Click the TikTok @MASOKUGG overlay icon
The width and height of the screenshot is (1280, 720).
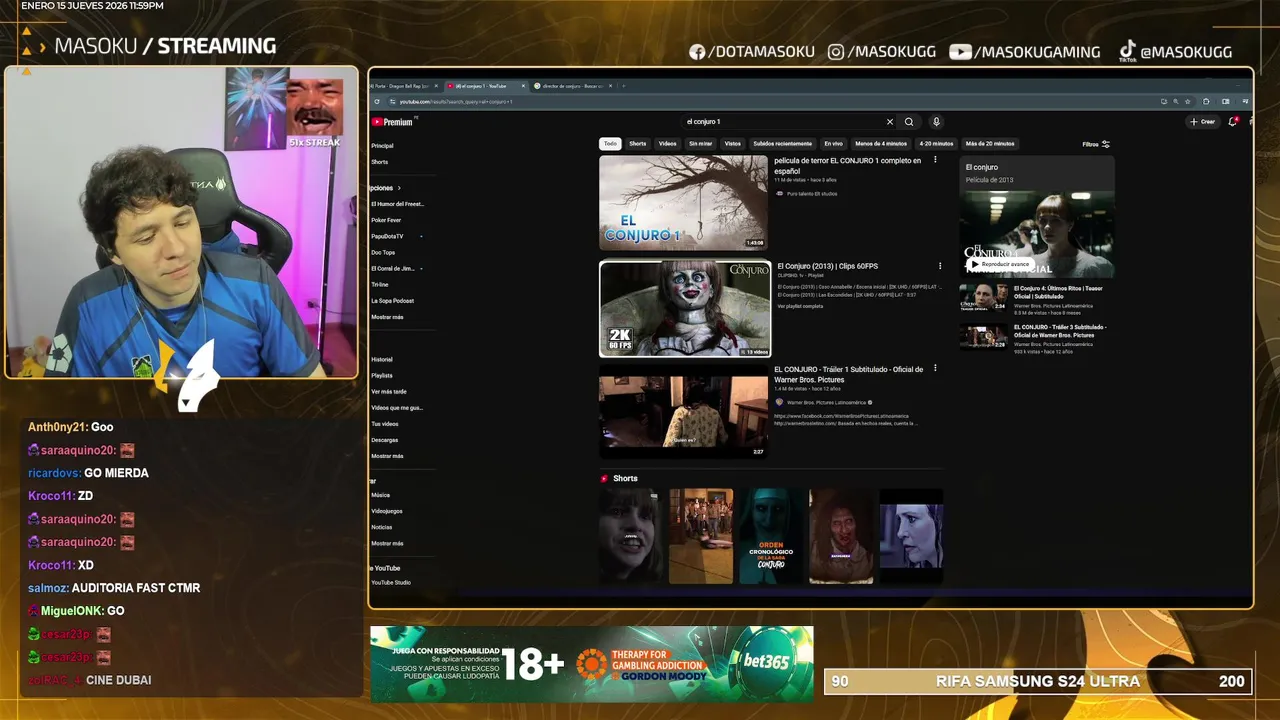coord(1127,50)
